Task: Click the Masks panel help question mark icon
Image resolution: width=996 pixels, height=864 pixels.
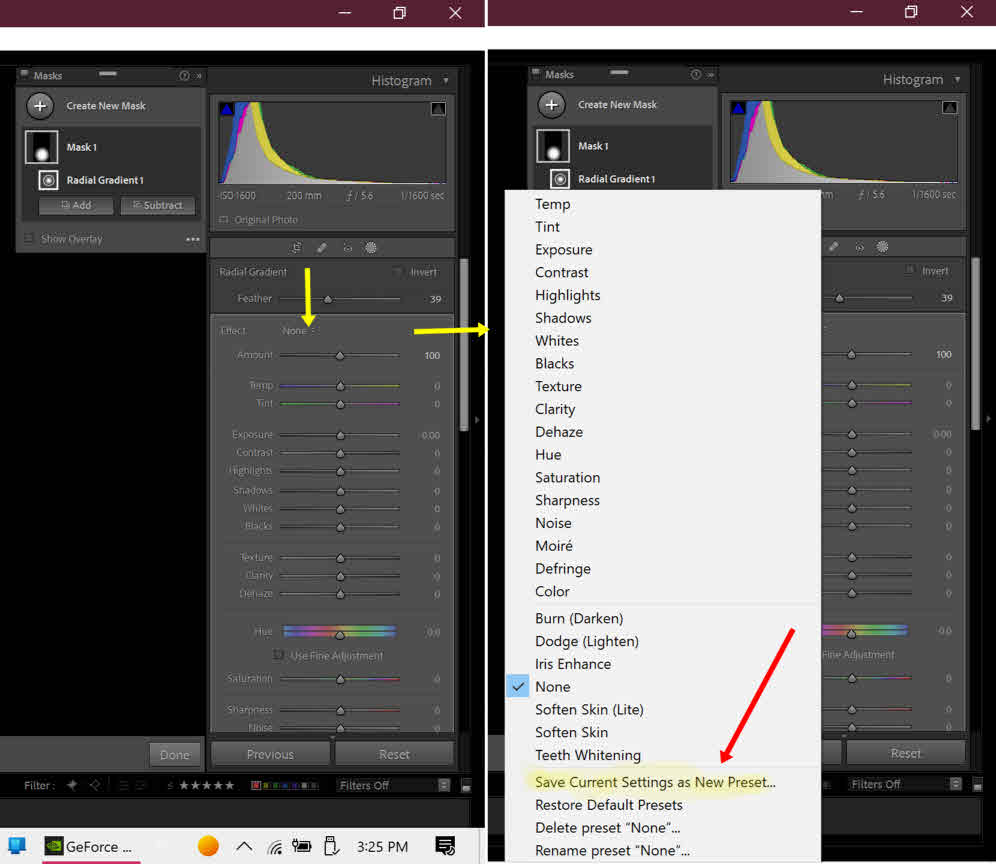Action: click(182, 75)
